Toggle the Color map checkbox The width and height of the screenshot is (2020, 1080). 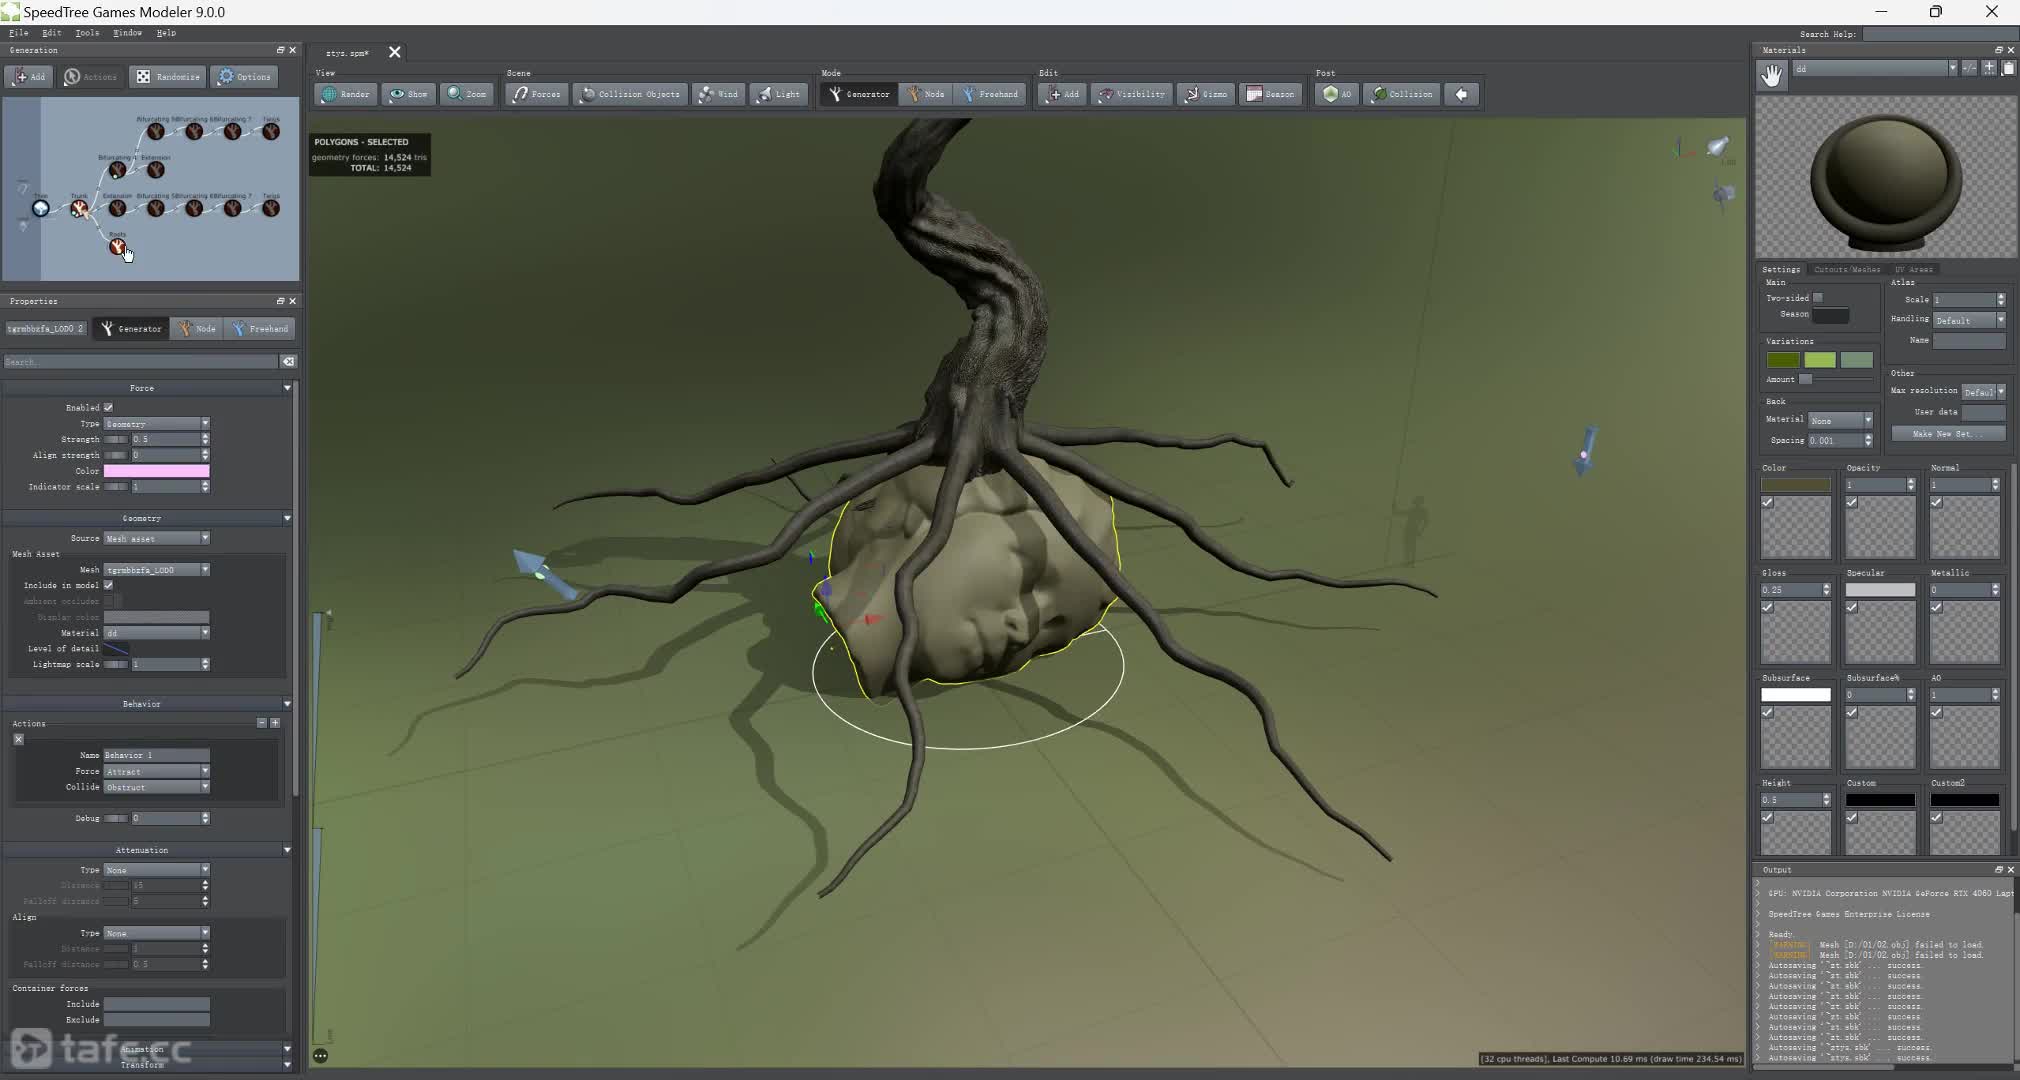point(1768,503)
